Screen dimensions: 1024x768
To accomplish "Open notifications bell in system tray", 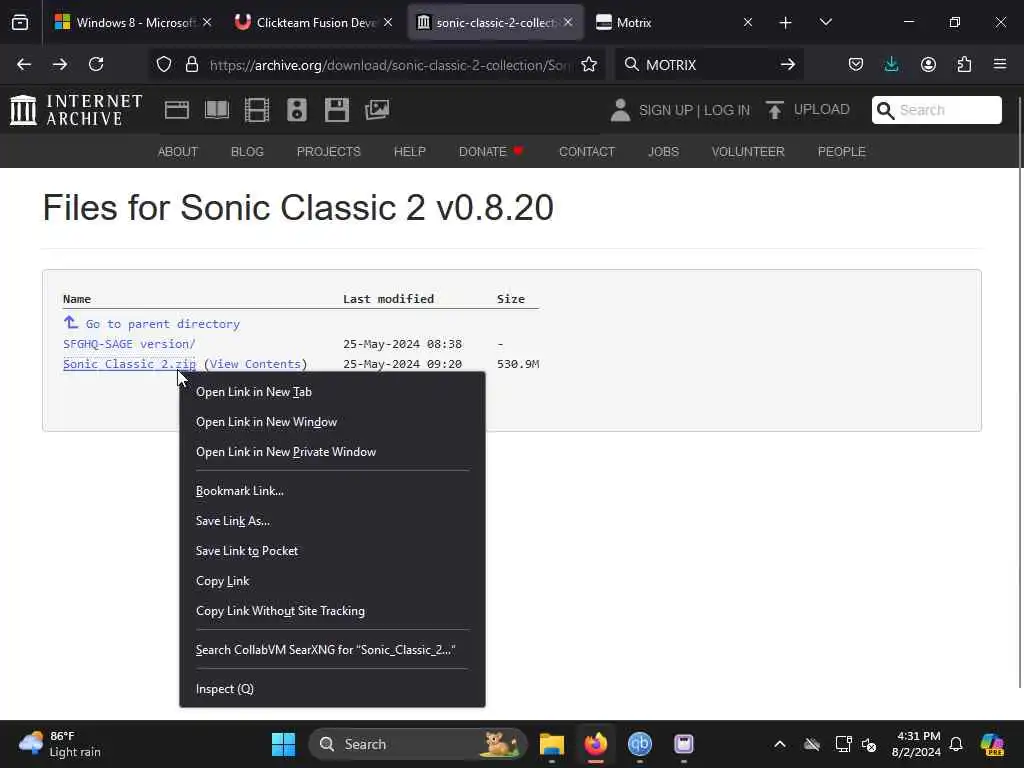I will (x=956, y=744).
